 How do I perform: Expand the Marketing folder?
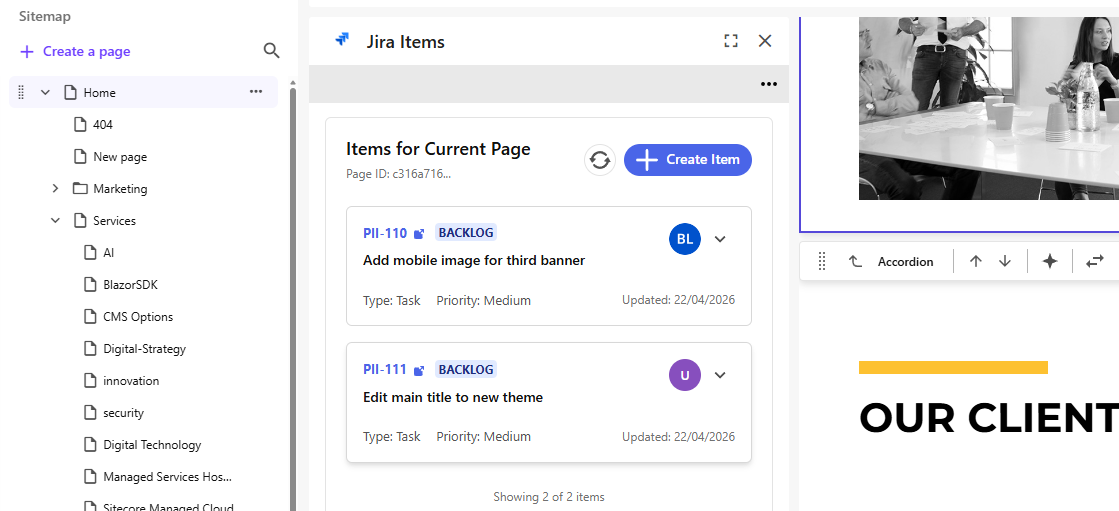point(55,189)
